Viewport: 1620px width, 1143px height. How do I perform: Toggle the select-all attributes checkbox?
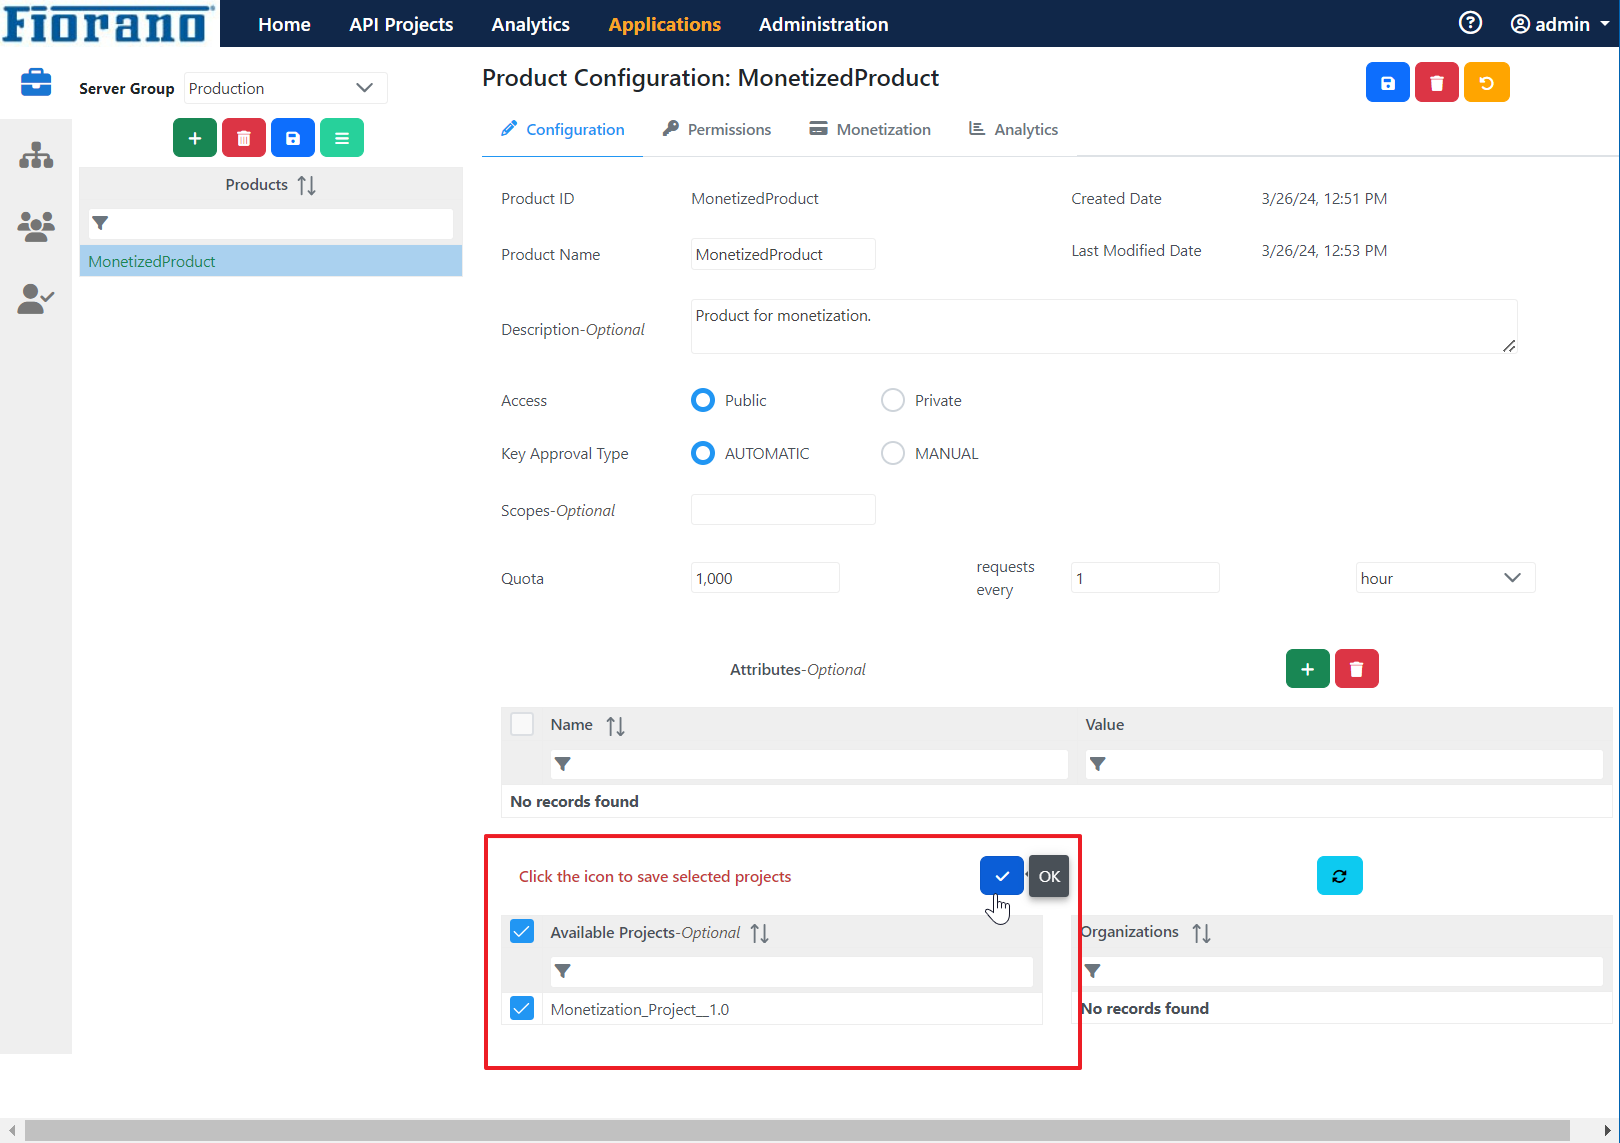pos(522,724)
